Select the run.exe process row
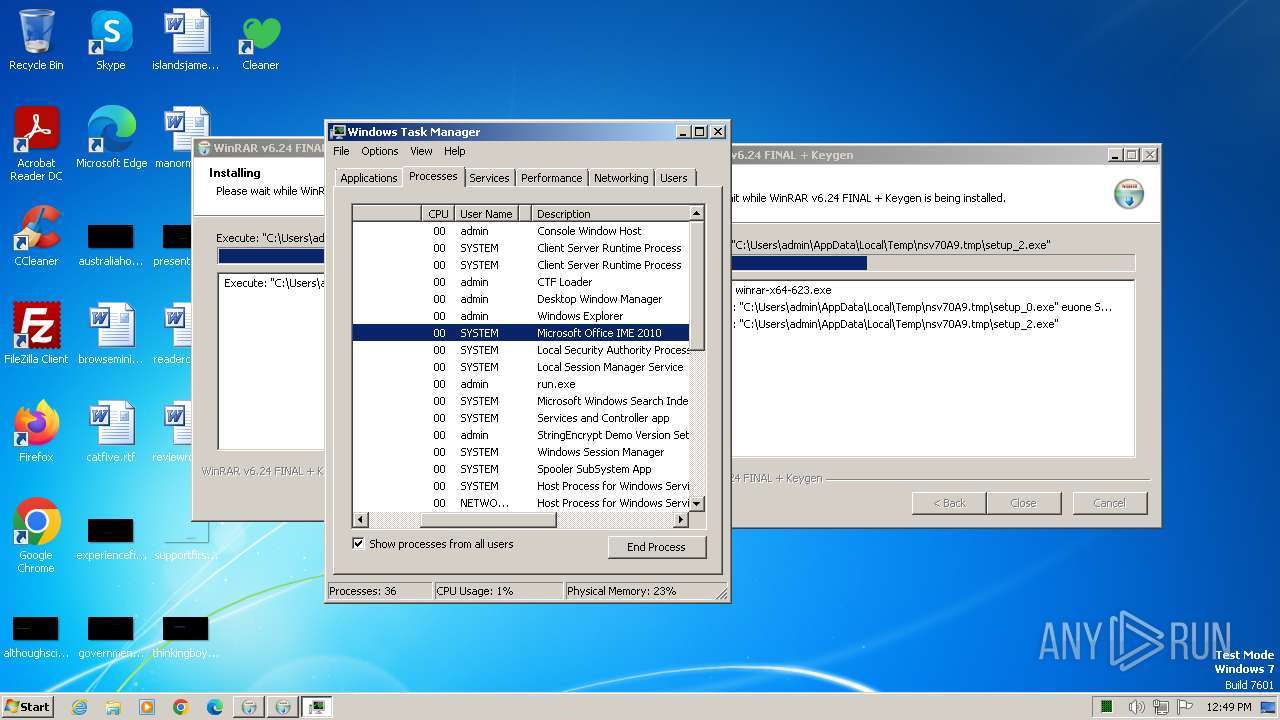This screenshot has width=1280, height=720. click(x=521, y=384)
